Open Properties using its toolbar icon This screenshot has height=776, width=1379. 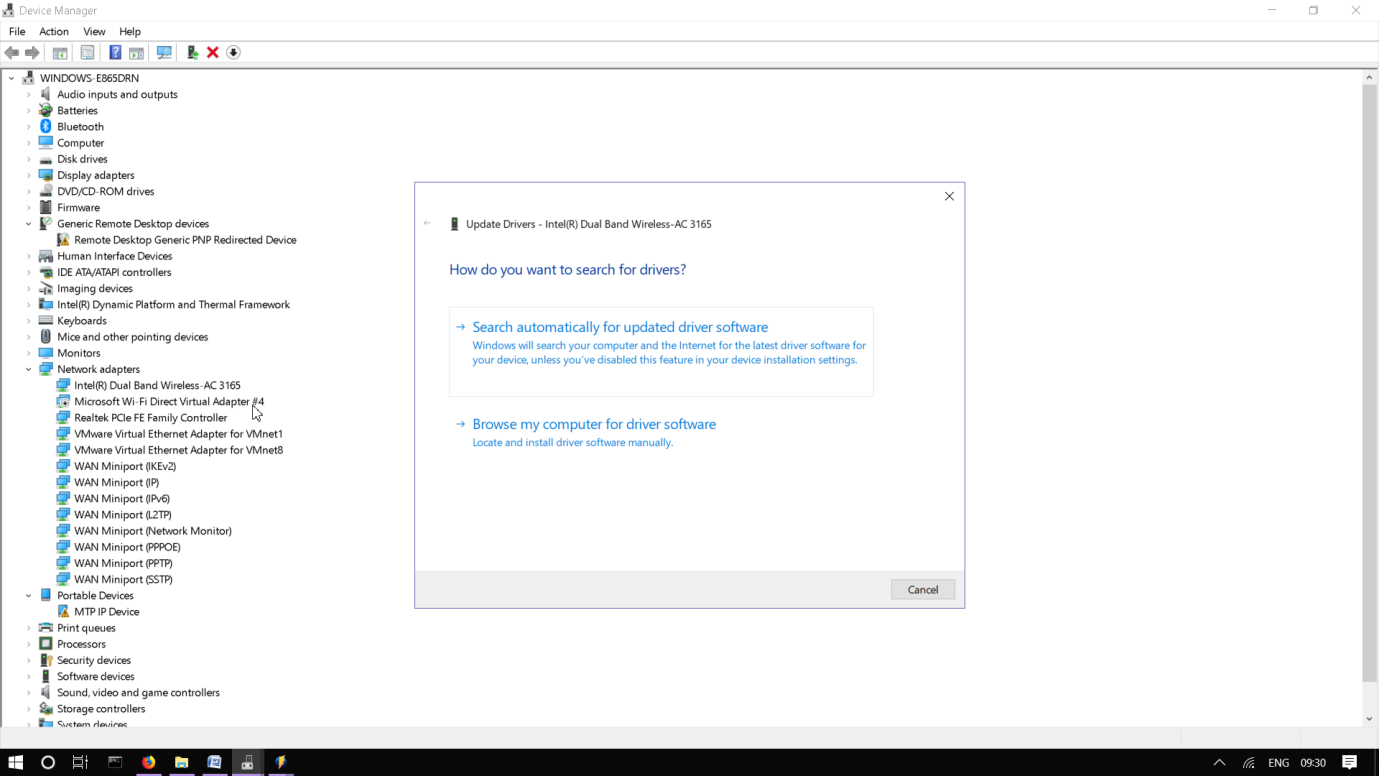point(87,52)
